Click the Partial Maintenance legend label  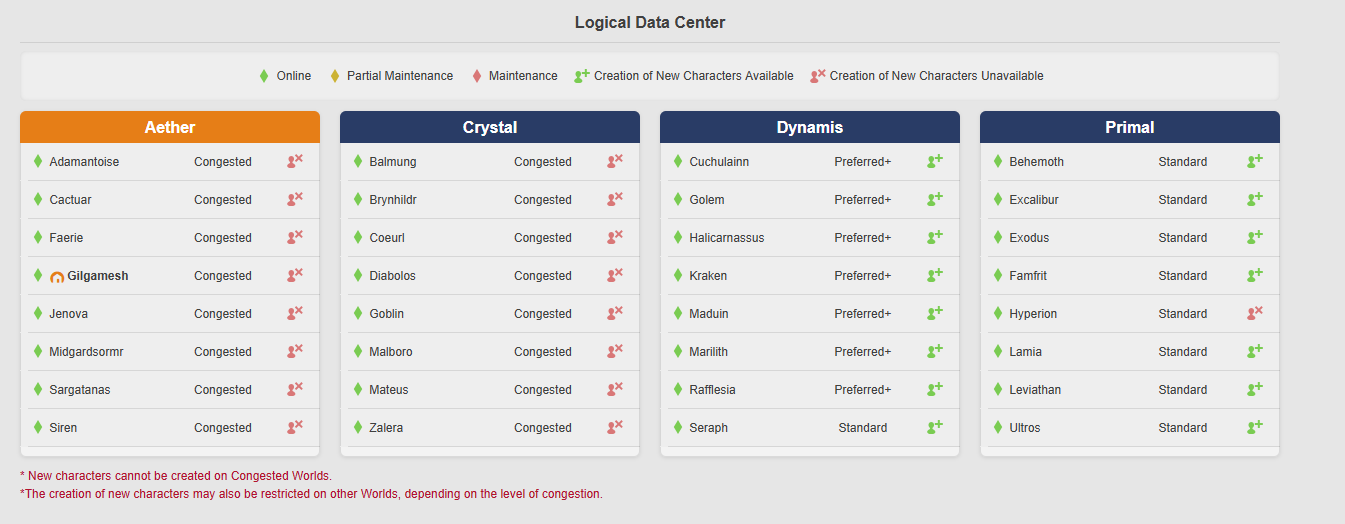coord(400,76)
